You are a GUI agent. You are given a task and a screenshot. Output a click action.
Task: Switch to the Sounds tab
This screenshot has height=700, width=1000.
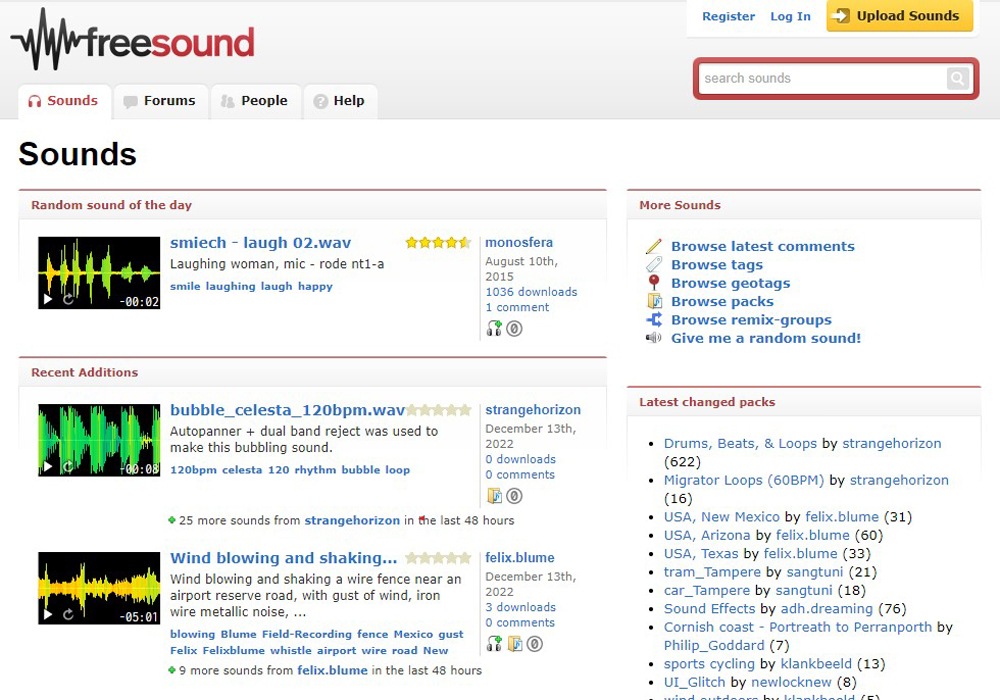(63, 100)
